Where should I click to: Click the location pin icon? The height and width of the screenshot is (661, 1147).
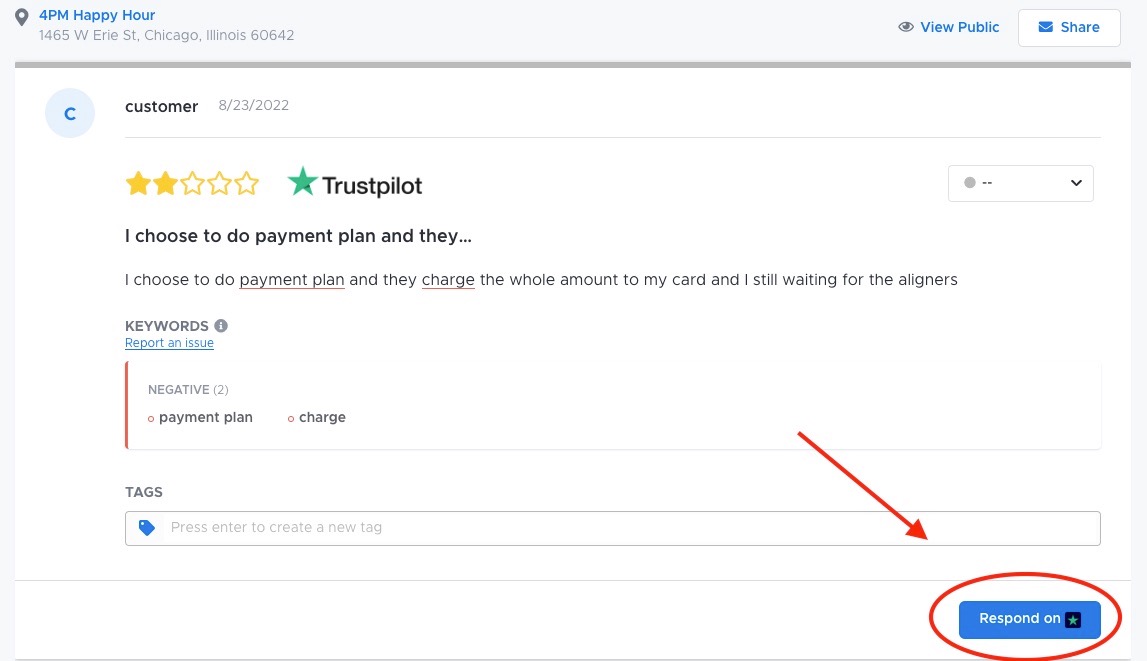(x=22, y=18)
